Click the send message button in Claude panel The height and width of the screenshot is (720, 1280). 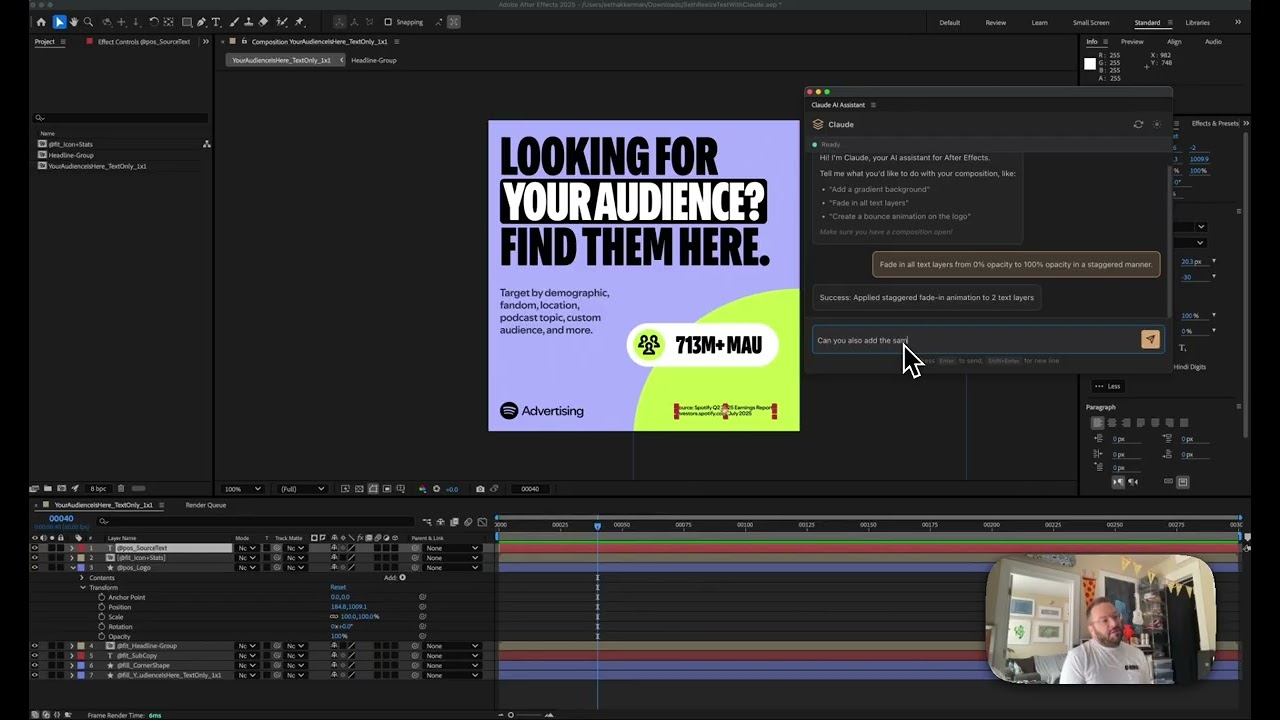click(1150, 340)
